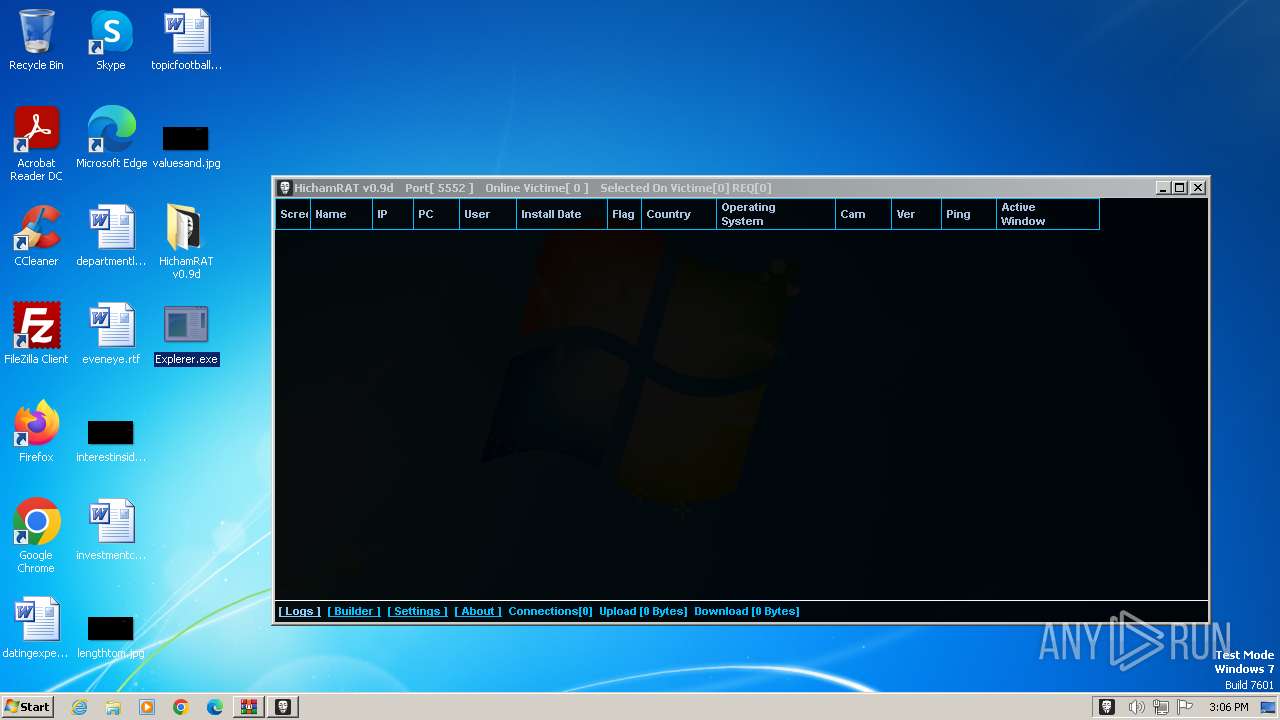Sort by the Ping column header
This screenshot has width=1280, height=720.
point(969,214)
